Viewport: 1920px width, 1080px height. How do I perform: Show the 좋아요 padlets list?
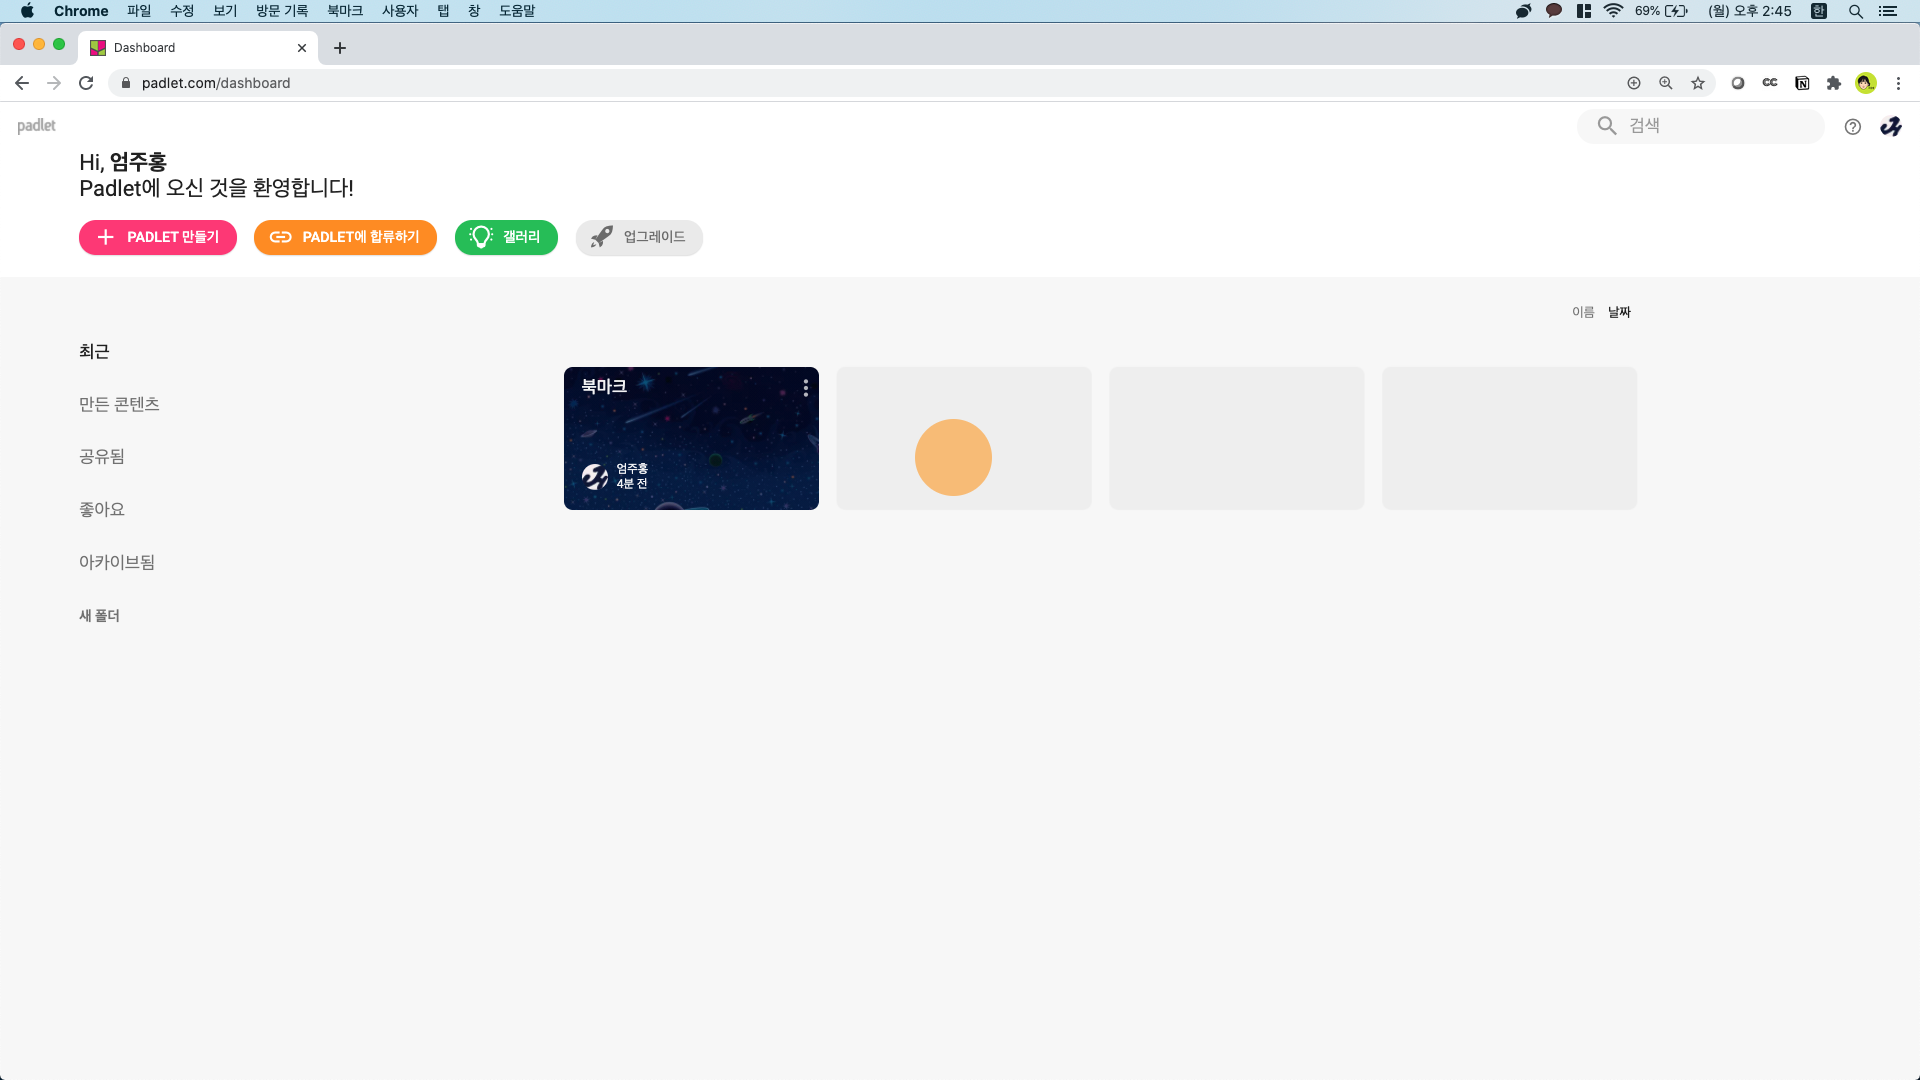pyautogui.click(x=102, y=510)
